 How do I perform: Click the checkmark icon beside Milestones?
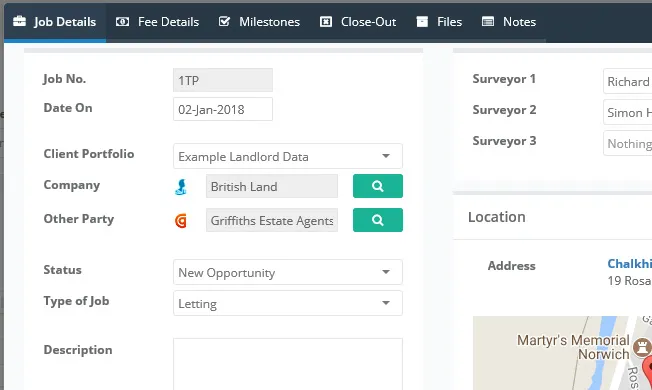tap(224, 22)
